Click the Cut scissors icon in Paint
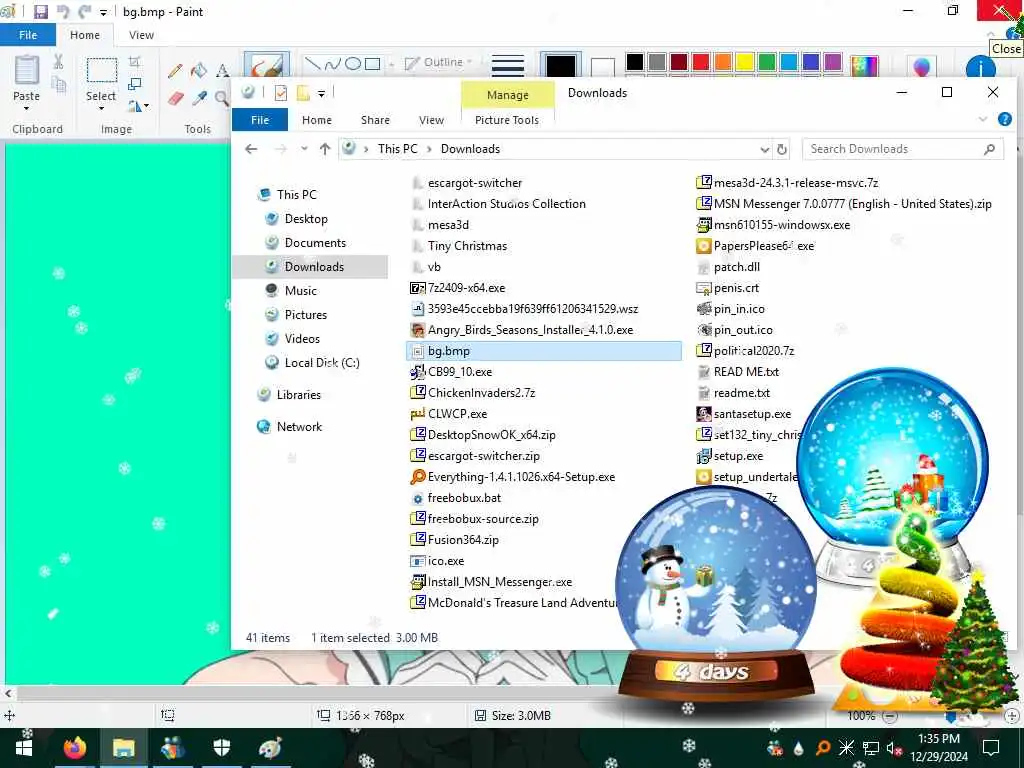 pos(58,62)
